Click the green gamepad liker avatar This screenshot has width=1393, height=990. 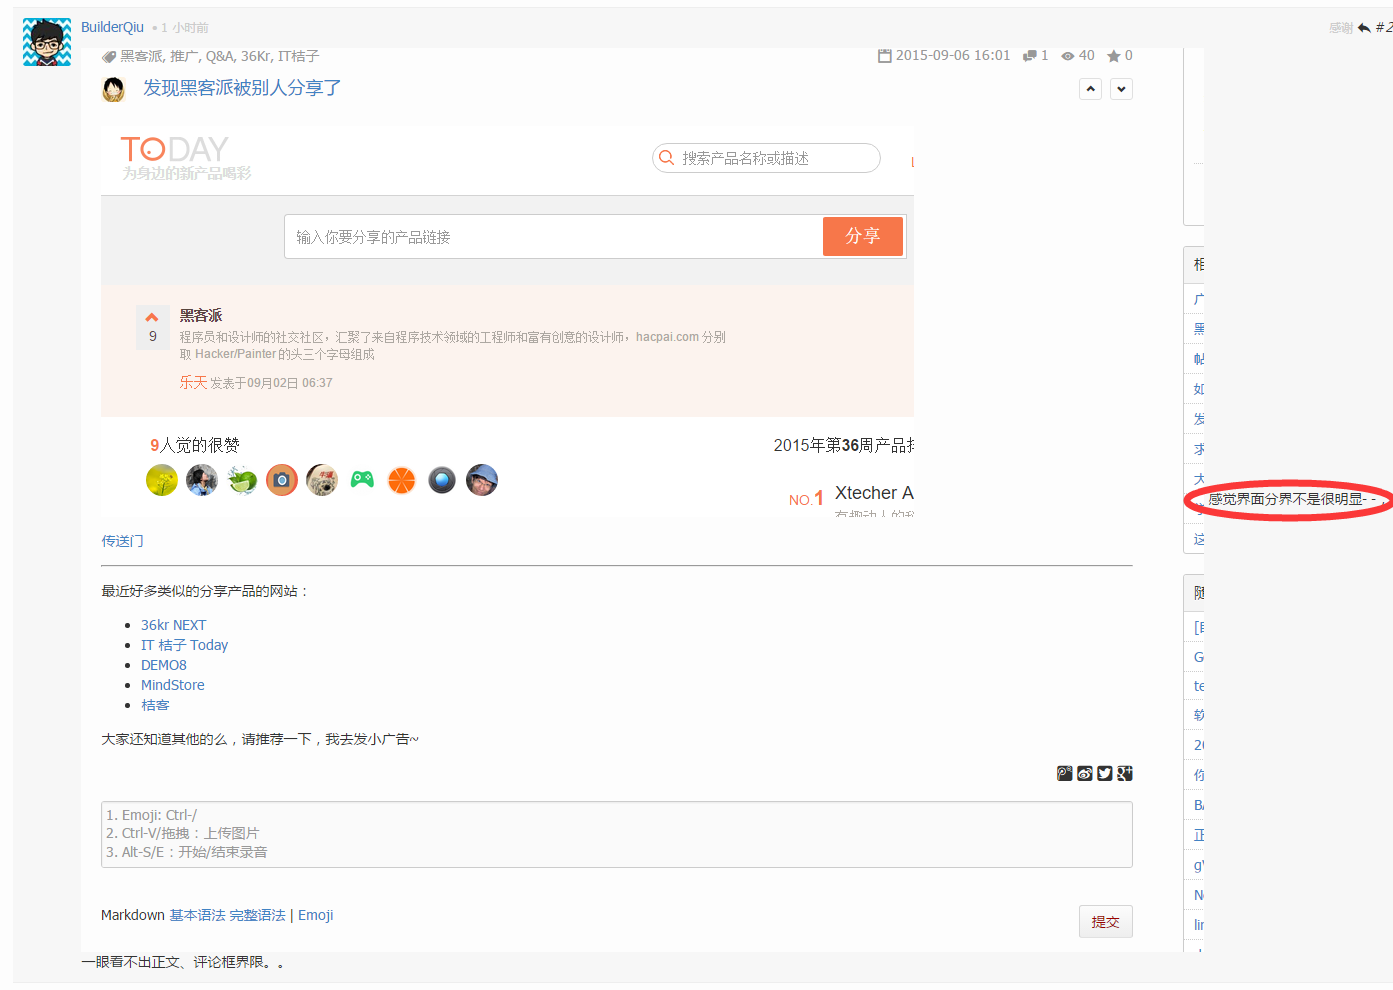[x=362, y=480]
